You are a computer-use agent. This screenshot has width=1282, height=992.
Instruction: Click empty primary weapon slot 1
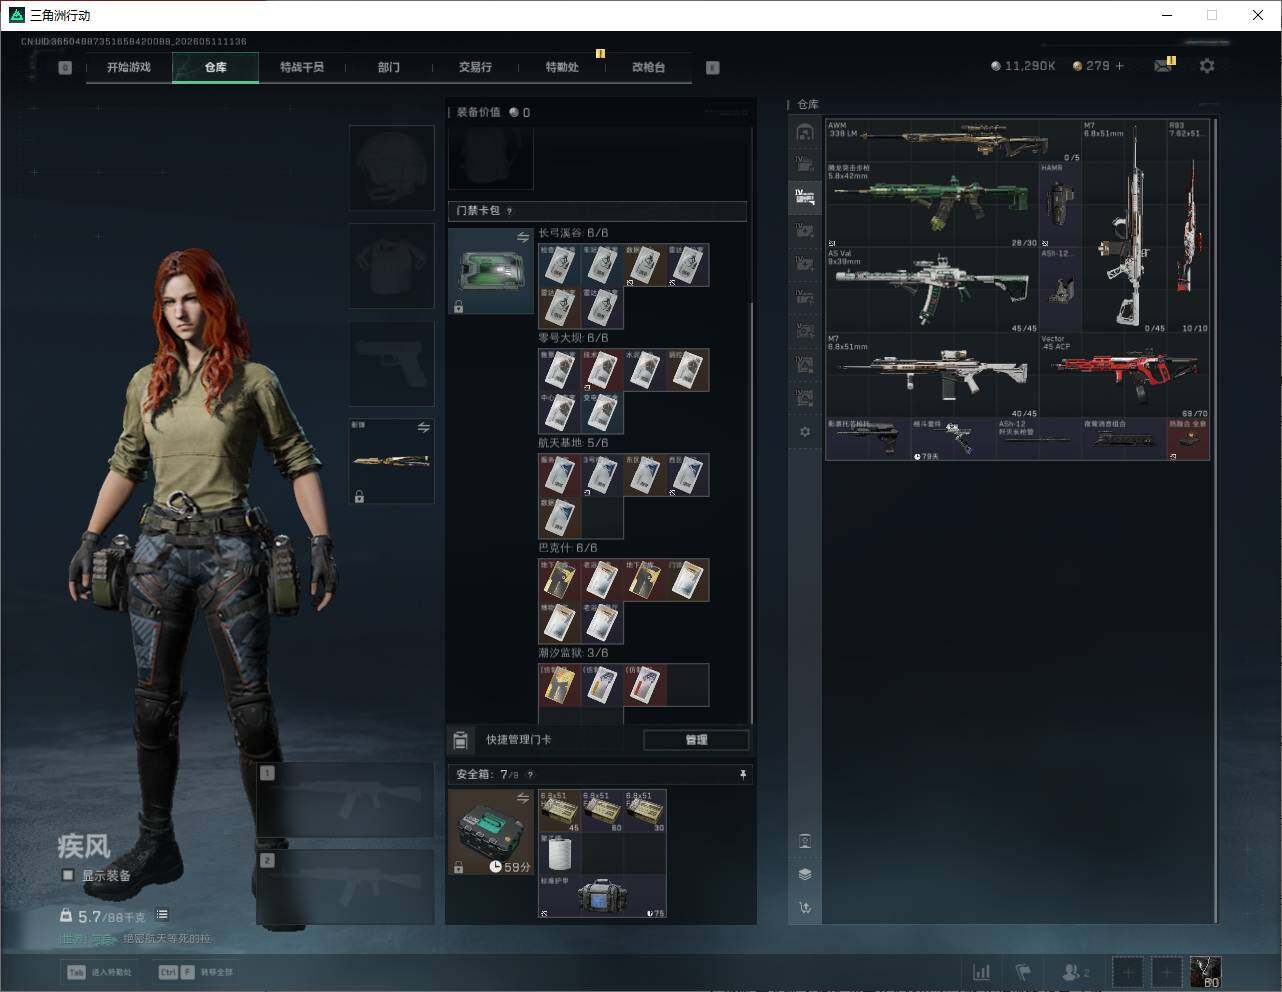click(x=346, y=801)
